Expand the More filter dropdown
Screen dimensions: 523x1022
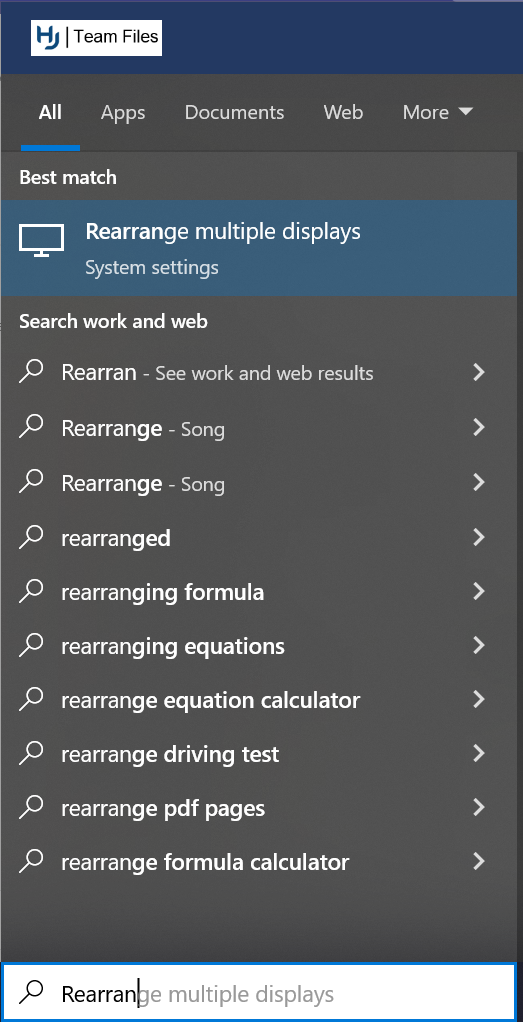point(437,112)
